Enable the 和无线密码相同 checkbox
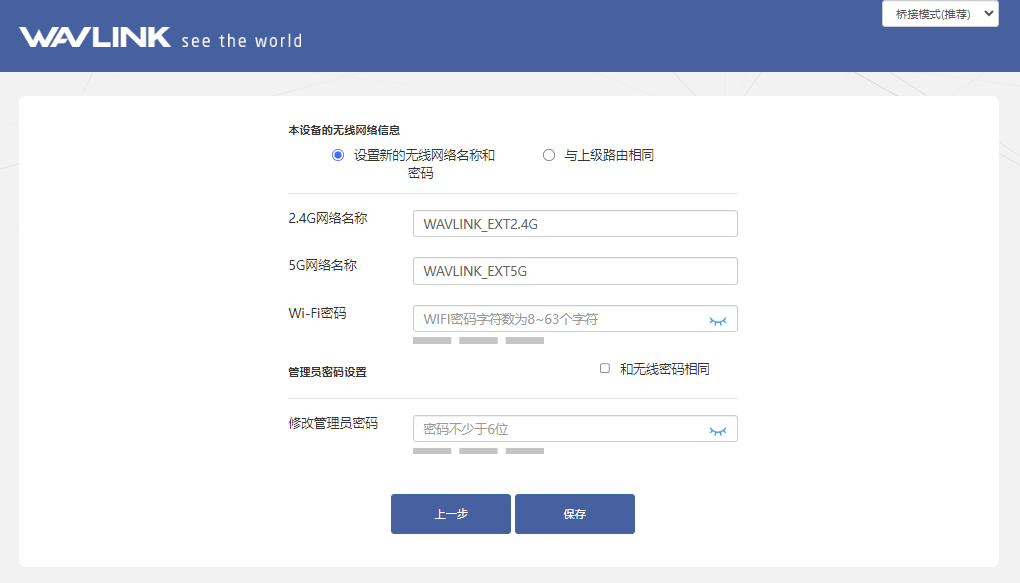The image size is (1020, 583). [x=605, y=368]
